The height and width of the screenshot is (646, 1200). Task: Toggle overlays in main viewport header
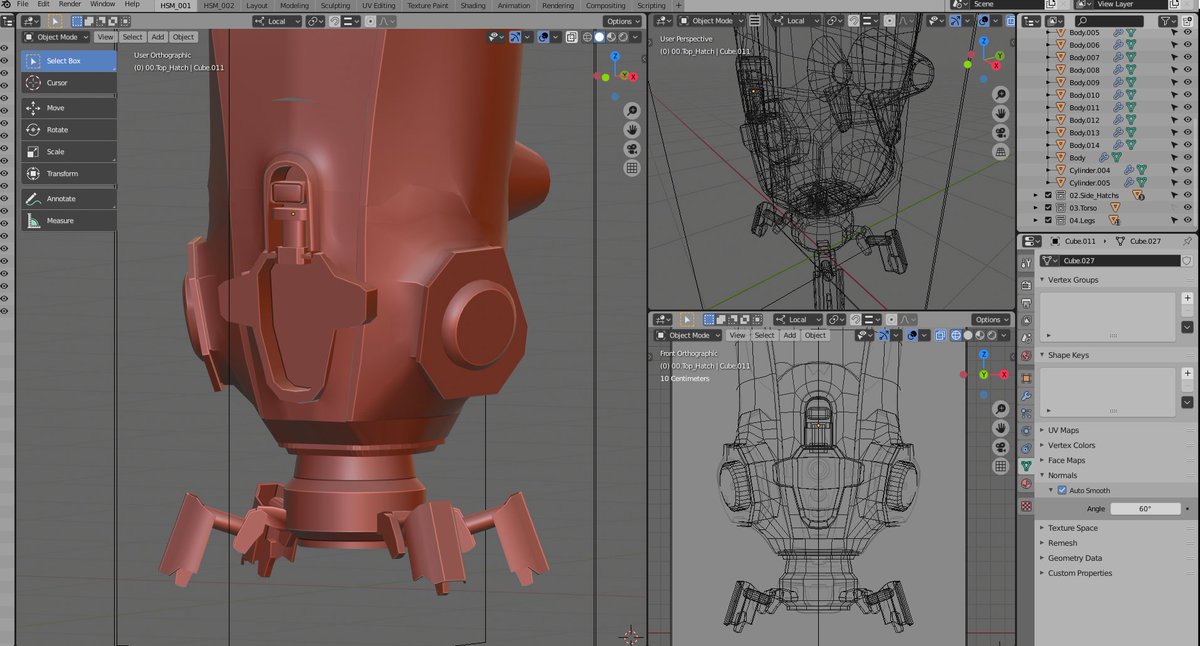543,37
